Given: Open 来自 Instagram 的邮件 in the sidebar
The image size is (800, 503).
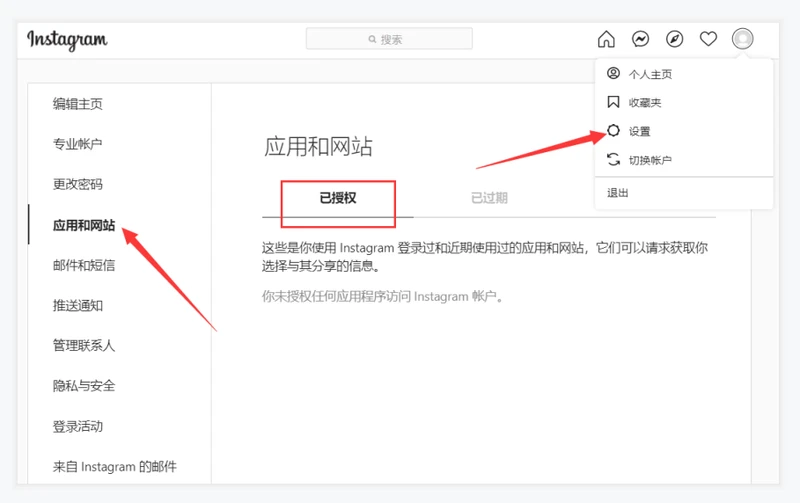Looking at the screenshot, I should 115,466.
